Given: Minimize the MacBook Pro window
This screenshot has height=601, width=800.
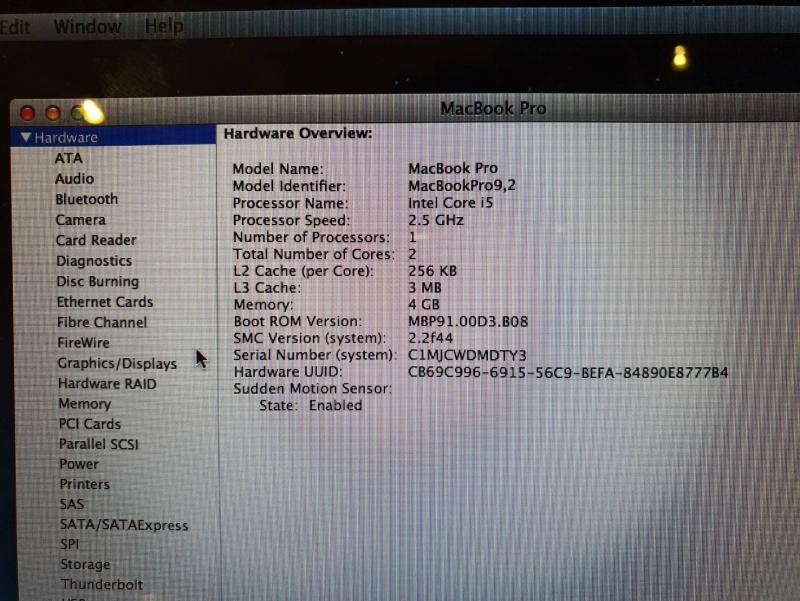Looking at the screenshot, I should pyautogui.click(x=53, y=113).
